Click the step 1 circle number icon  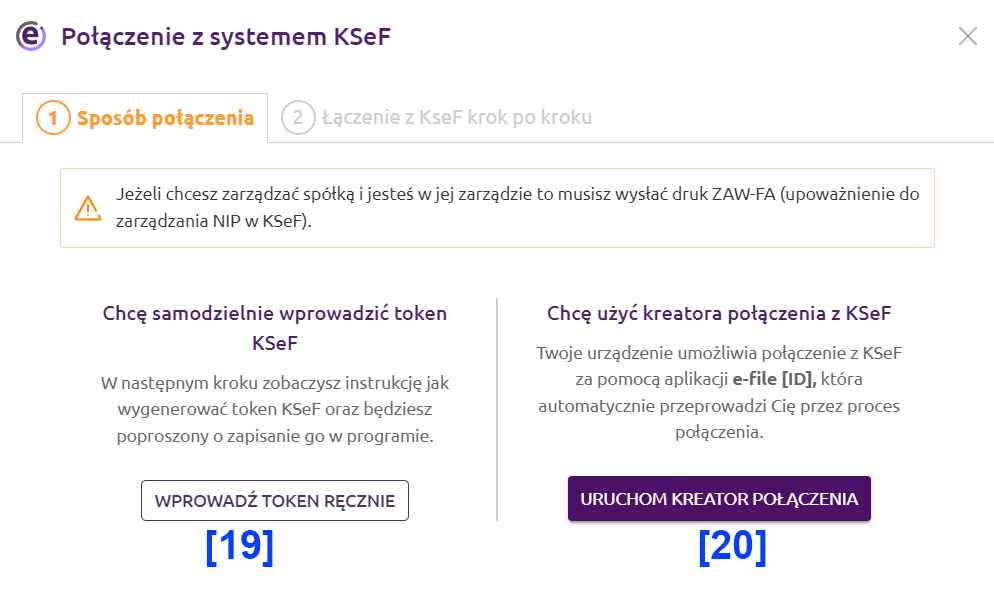click(x=53, y=118)
